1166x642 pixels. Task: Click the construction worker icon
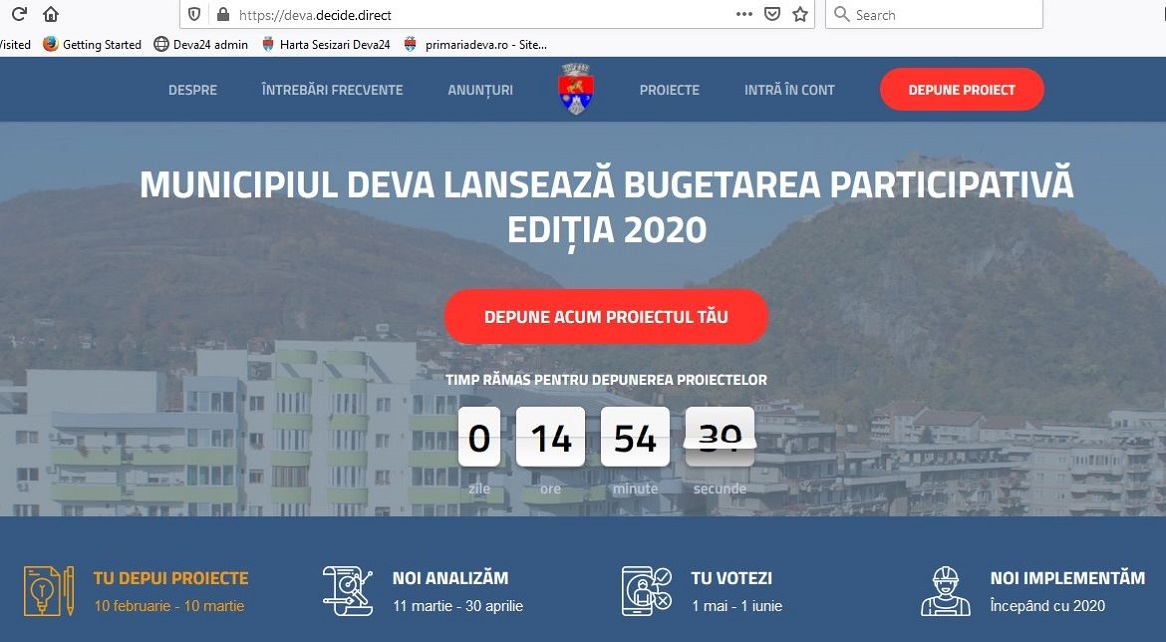pos(945,591)
